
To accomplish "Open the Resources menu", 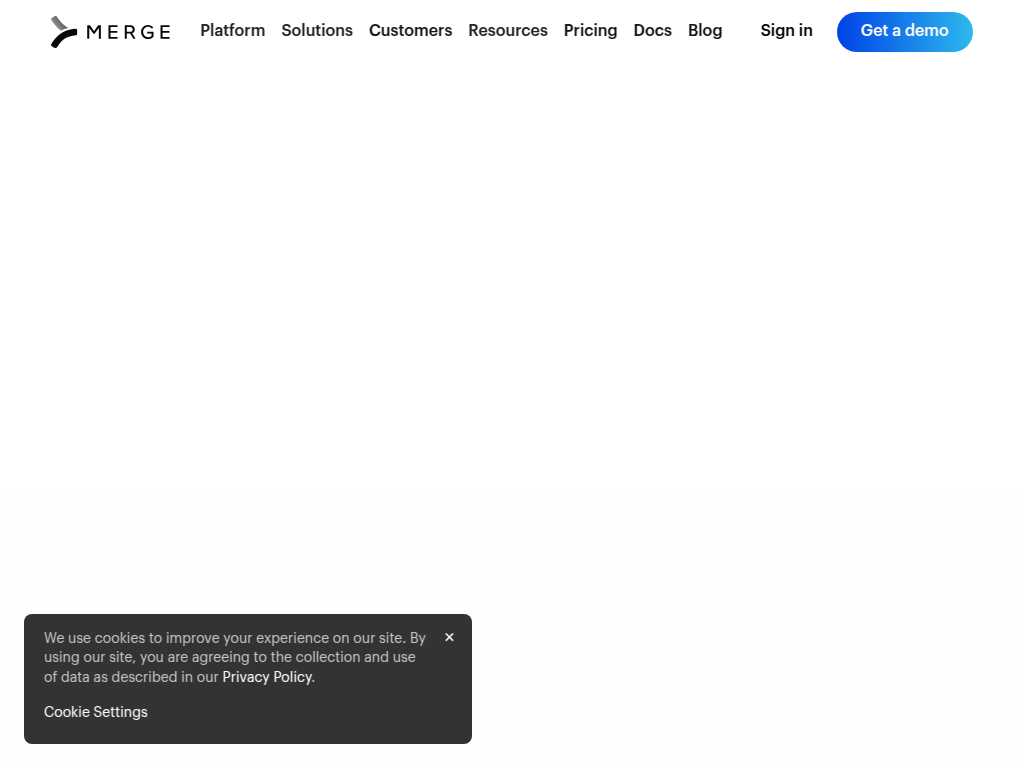I will [507, 31].
